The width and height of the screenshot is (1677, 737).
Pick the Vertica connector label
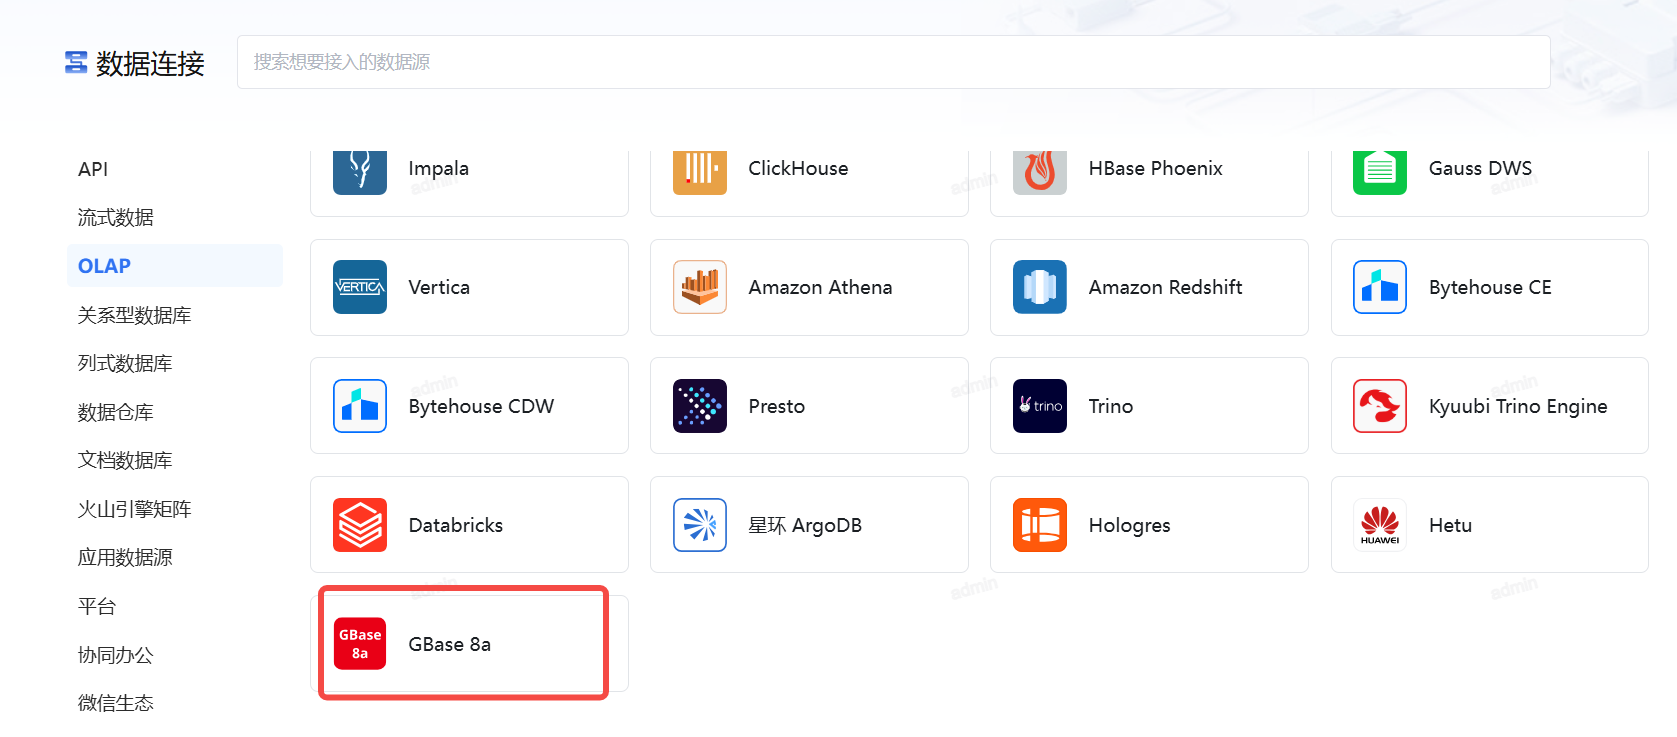(439, 287)
